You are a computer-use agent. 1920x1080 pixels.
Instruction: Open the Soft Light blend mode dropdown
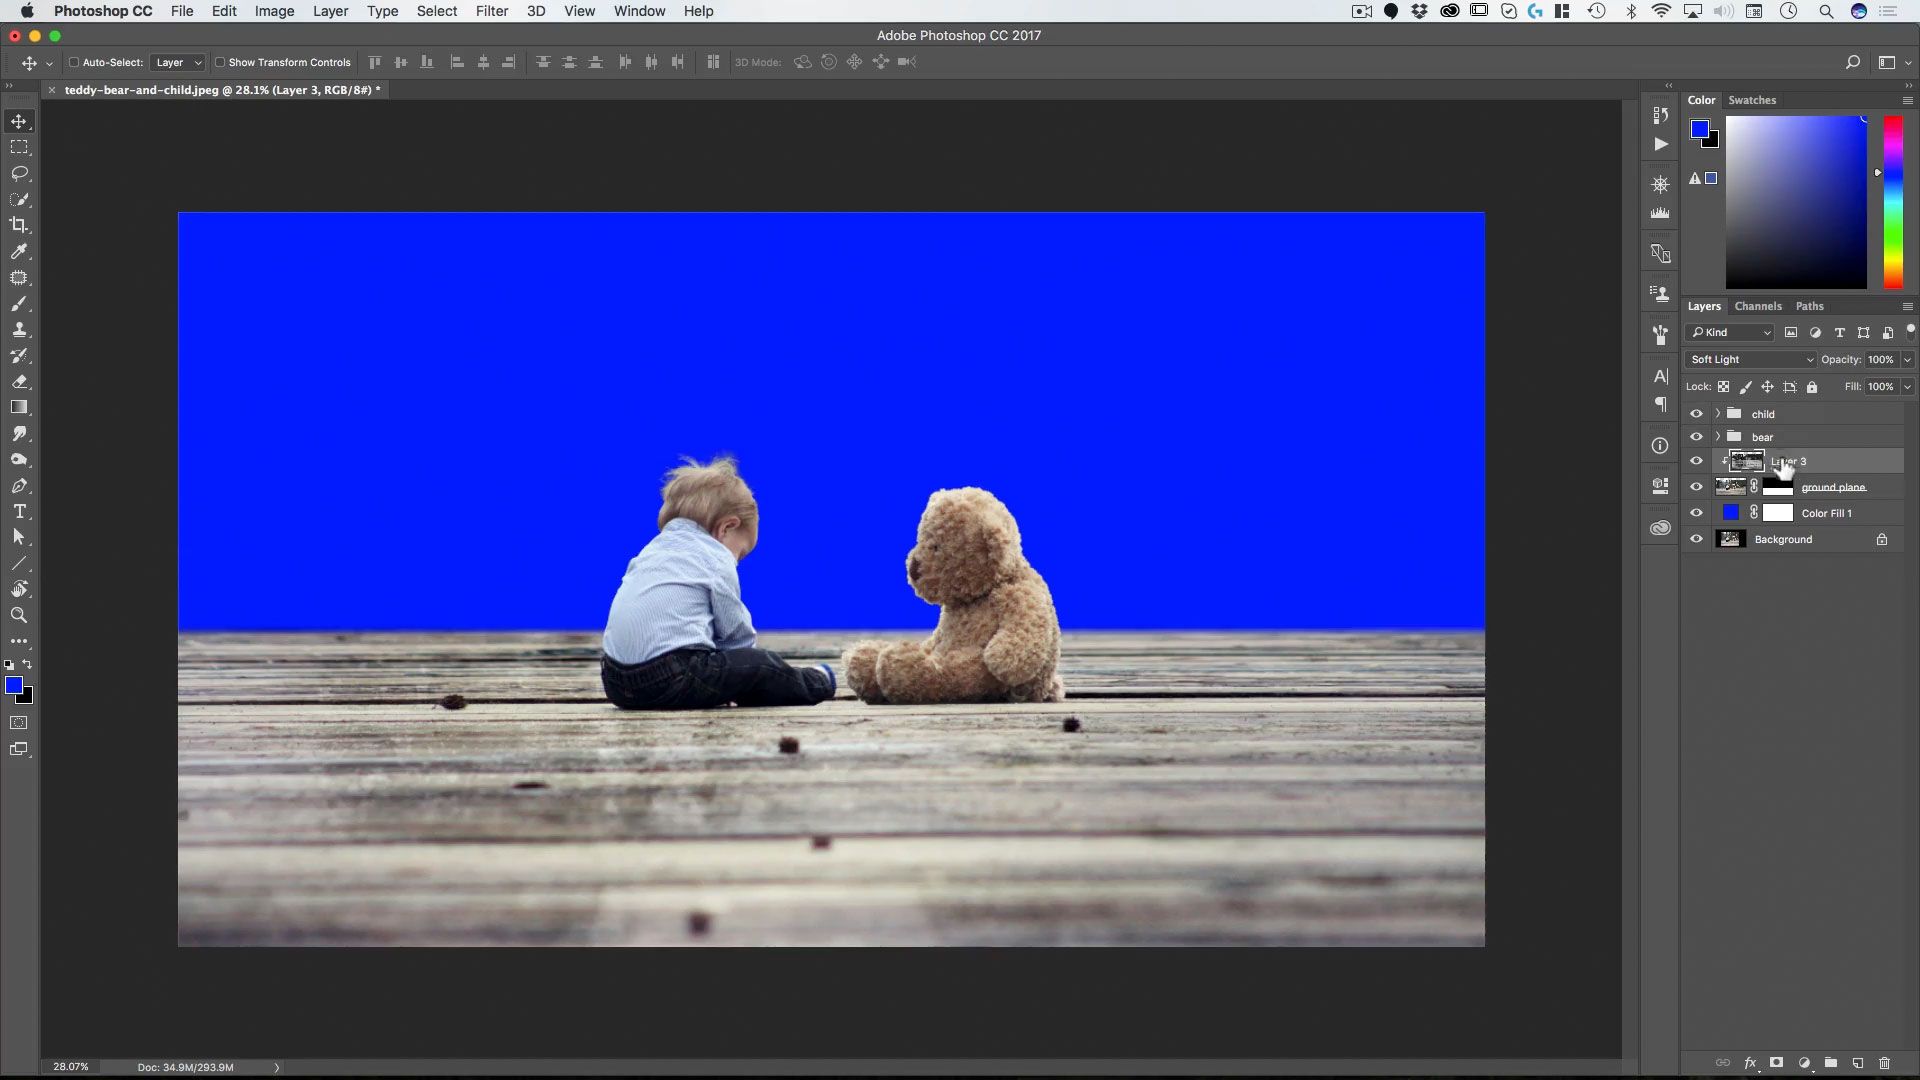1750,359
